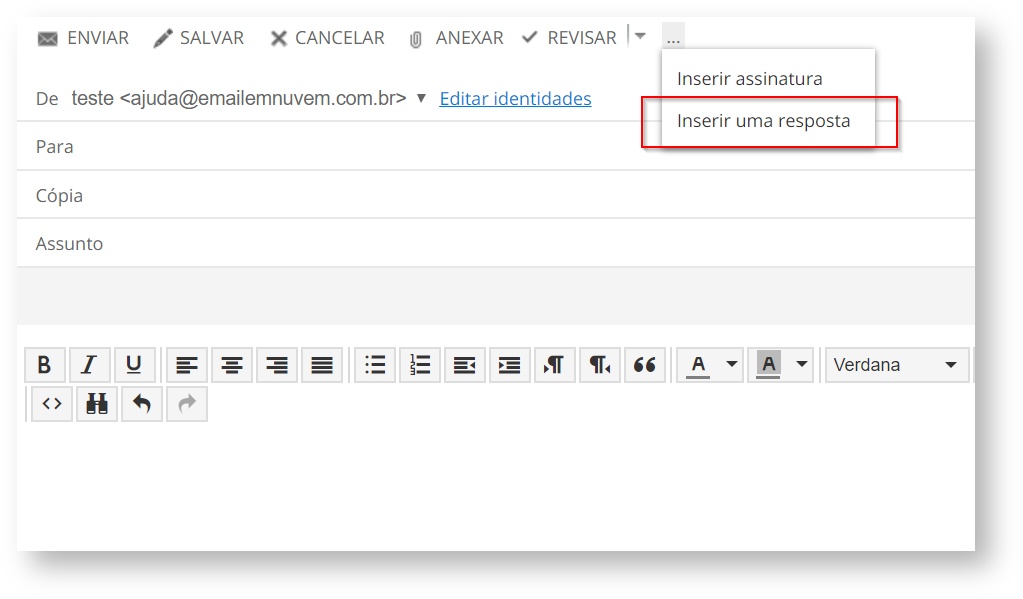
Task: Toggle italic text formatting
Action: click(89, 365)
